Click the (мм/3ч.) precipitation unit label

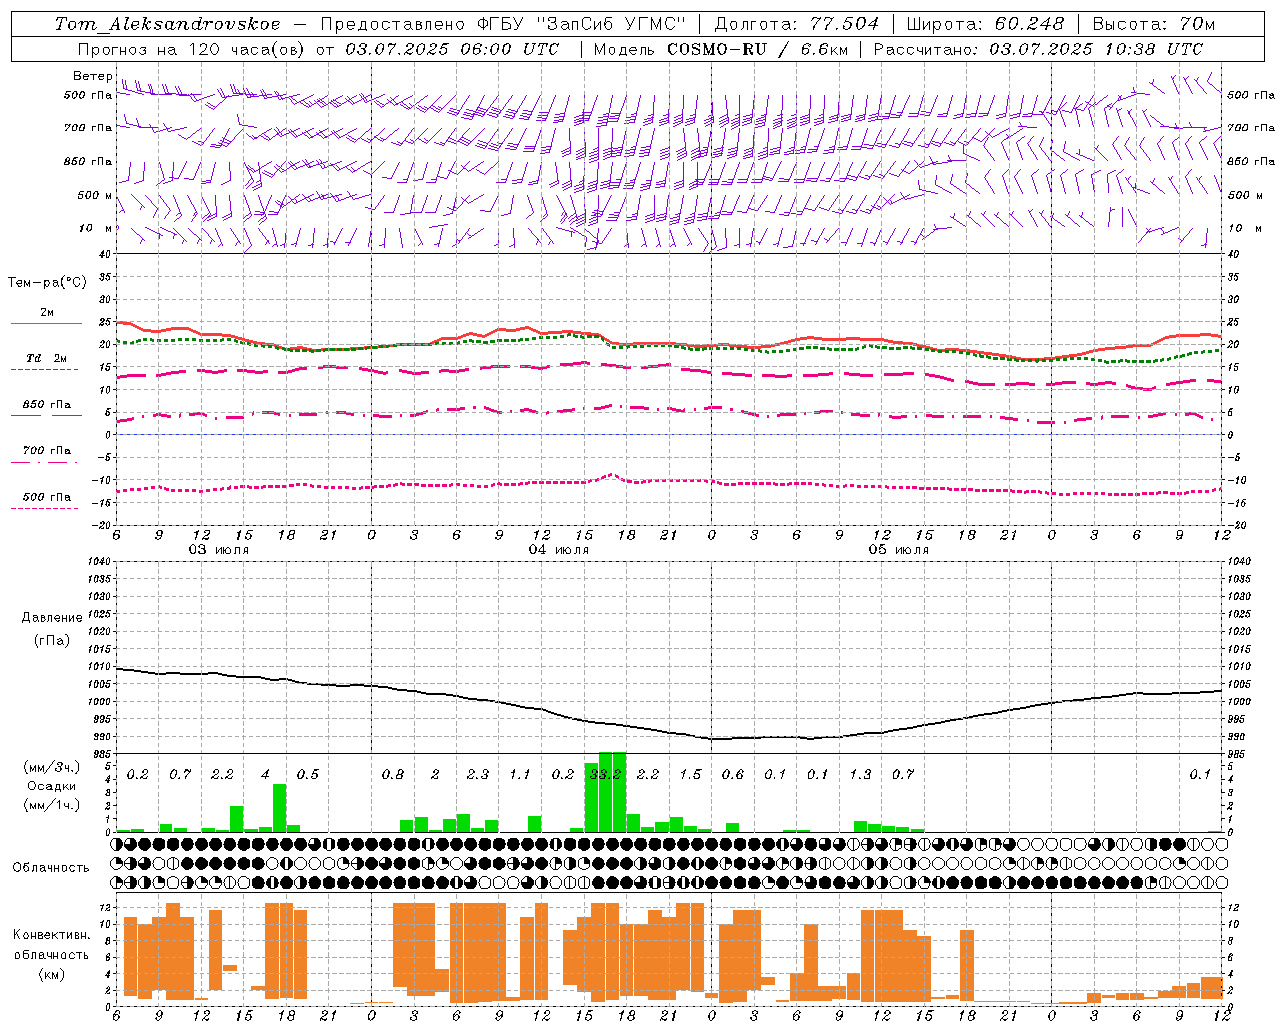(51, 768)
